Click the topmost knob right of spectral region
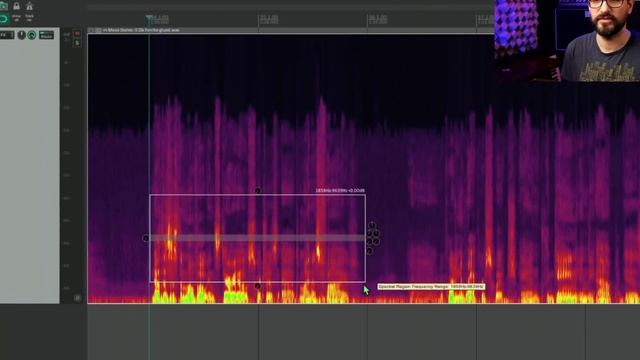The height and width of the screenshot is (360, 640). (372, 225)
